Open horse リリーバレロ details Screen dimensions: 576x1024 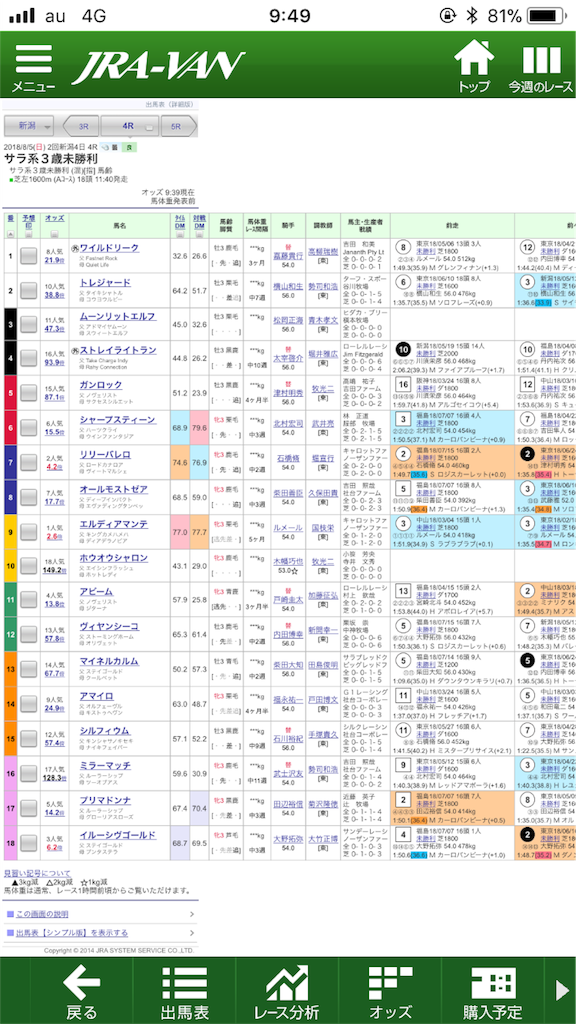(x=104, y=454)
